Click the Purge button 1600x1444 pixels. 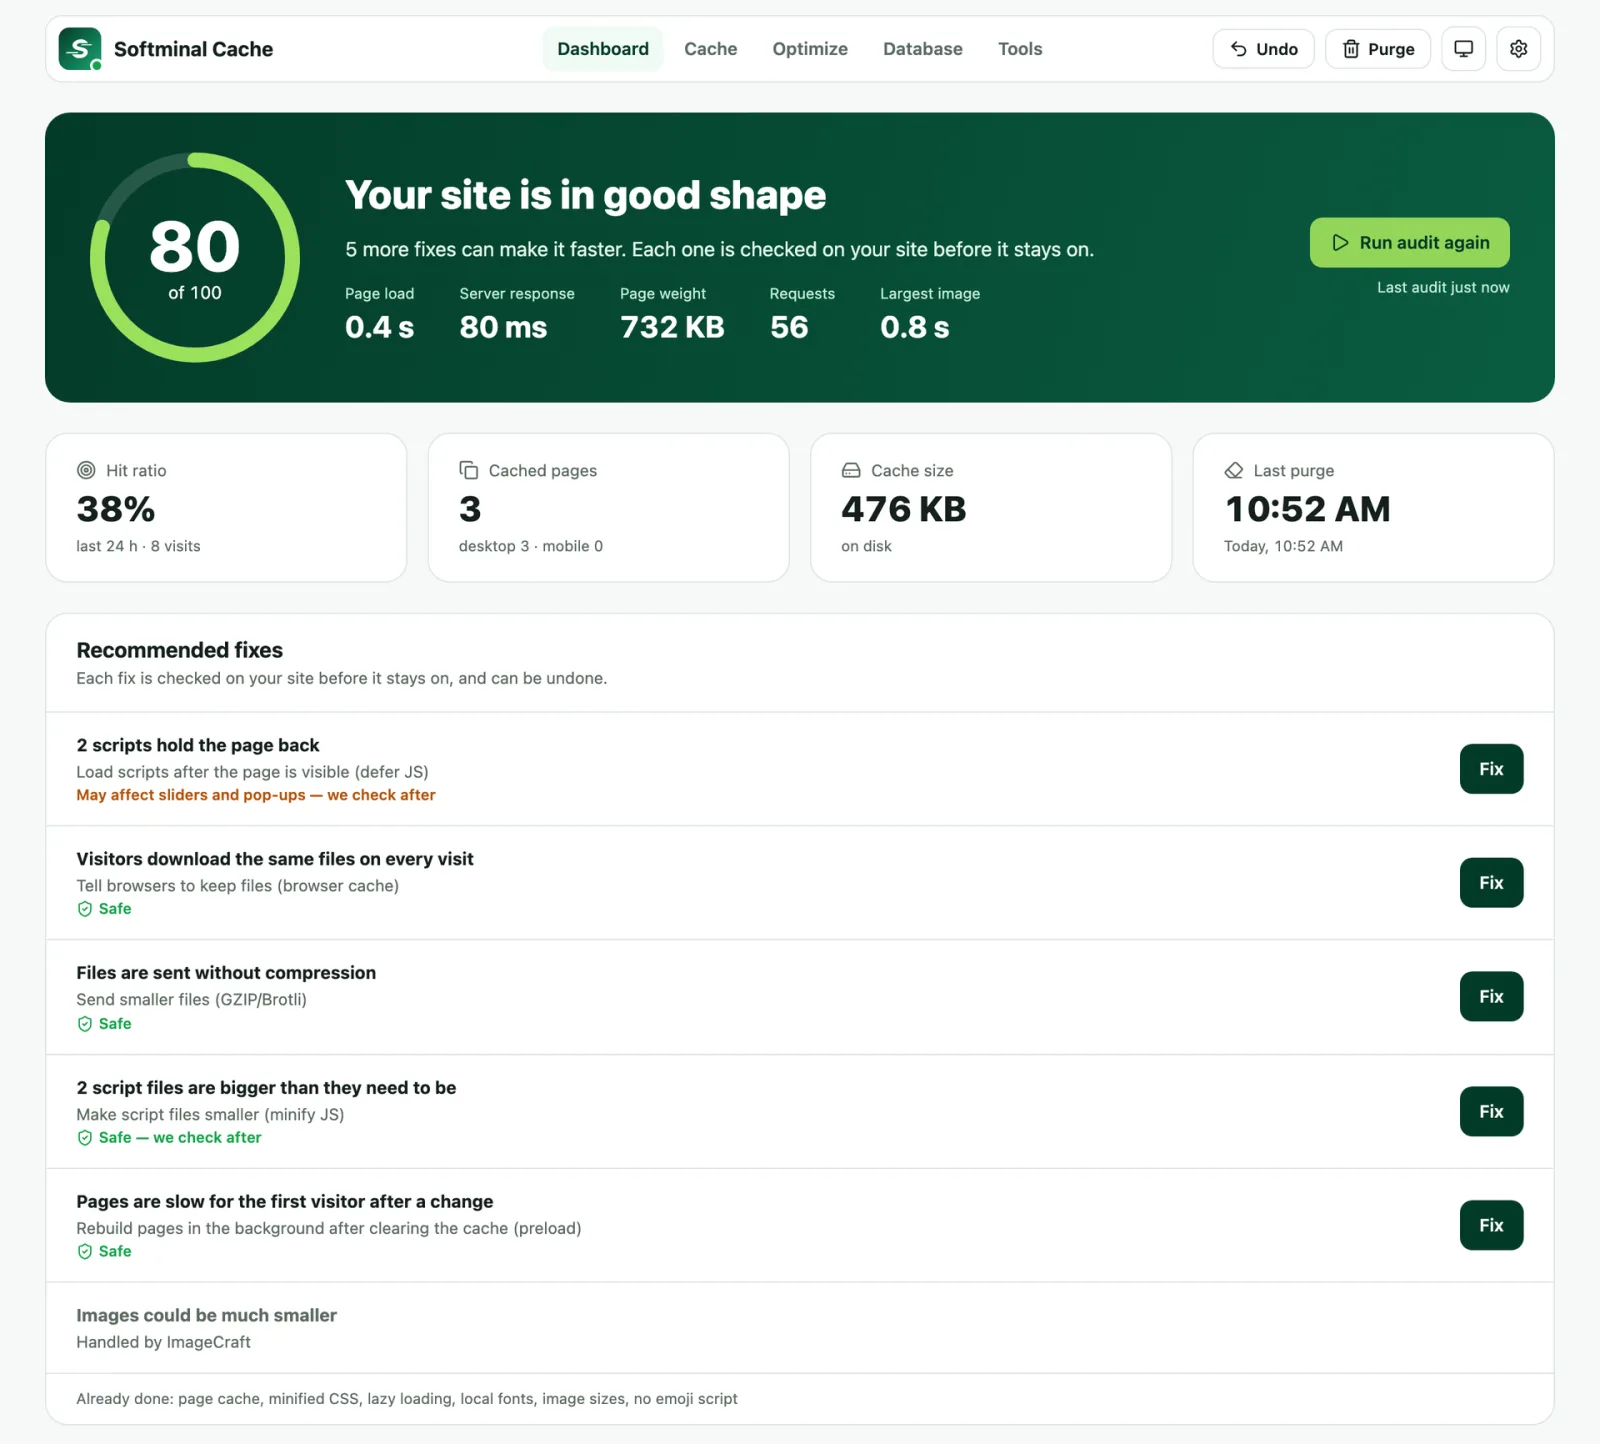[x=1378, y=49]
